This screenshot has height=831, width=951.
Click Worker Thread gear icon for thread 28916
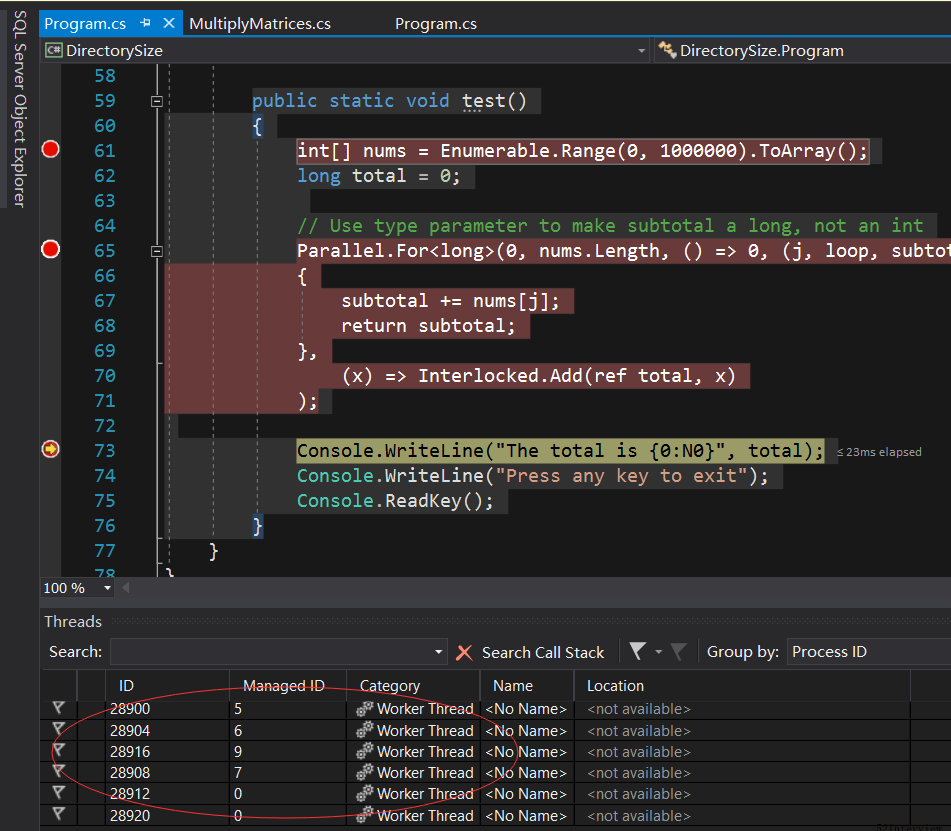coord(365,752)
